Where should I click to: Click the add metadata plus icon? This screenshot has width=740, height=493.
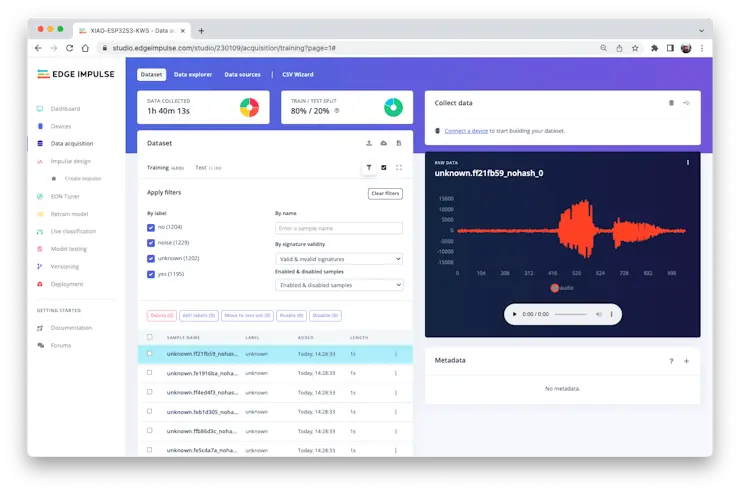pos(686,361)
